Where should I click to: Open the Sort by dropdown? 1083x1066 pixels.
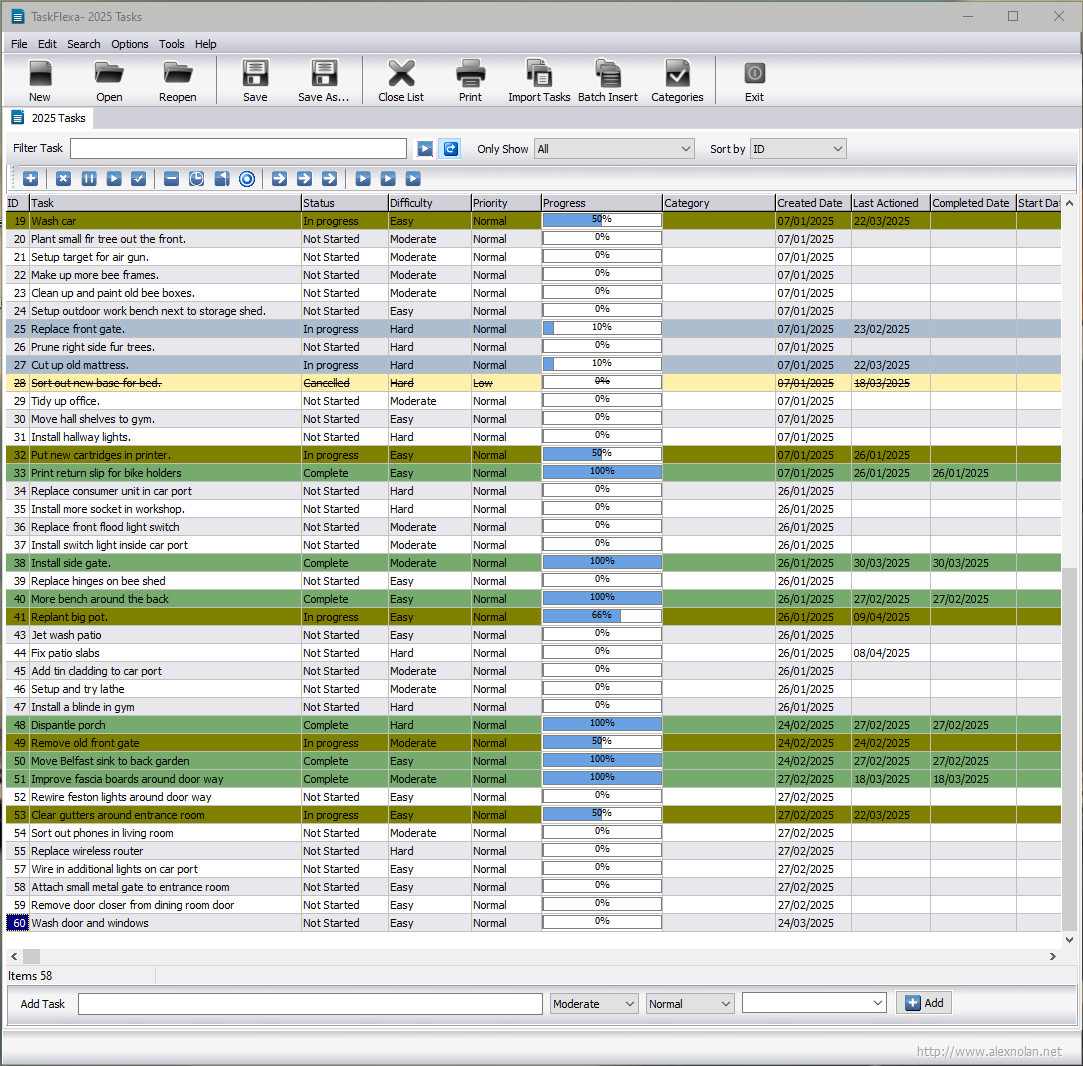coord(798,149)
